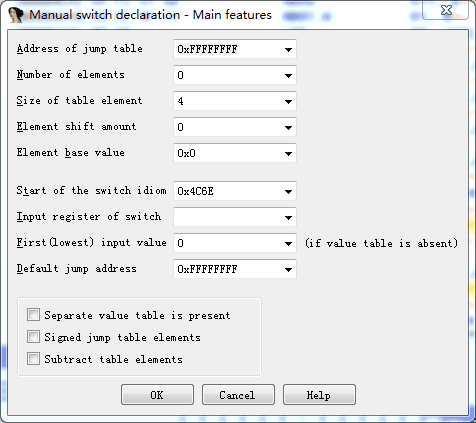The image size is (476, 423).
Task: Expand Start of the switch idiom dropdown
Action: pyautogui.click(x=288, y=191)
